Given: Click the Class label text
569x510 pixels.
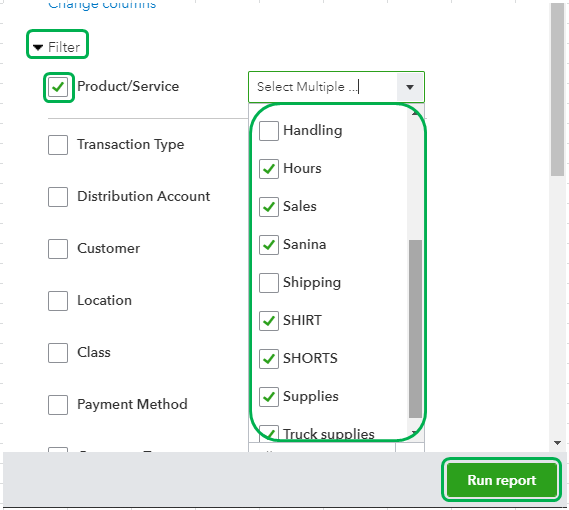Looking at the screenshot, I should coord(94,352).
